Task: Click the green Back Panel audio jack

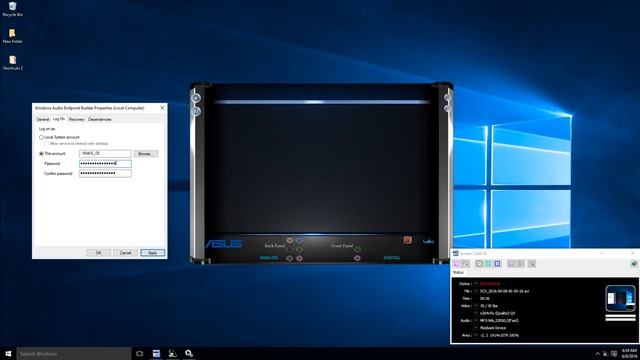Action: click(299, 249)
